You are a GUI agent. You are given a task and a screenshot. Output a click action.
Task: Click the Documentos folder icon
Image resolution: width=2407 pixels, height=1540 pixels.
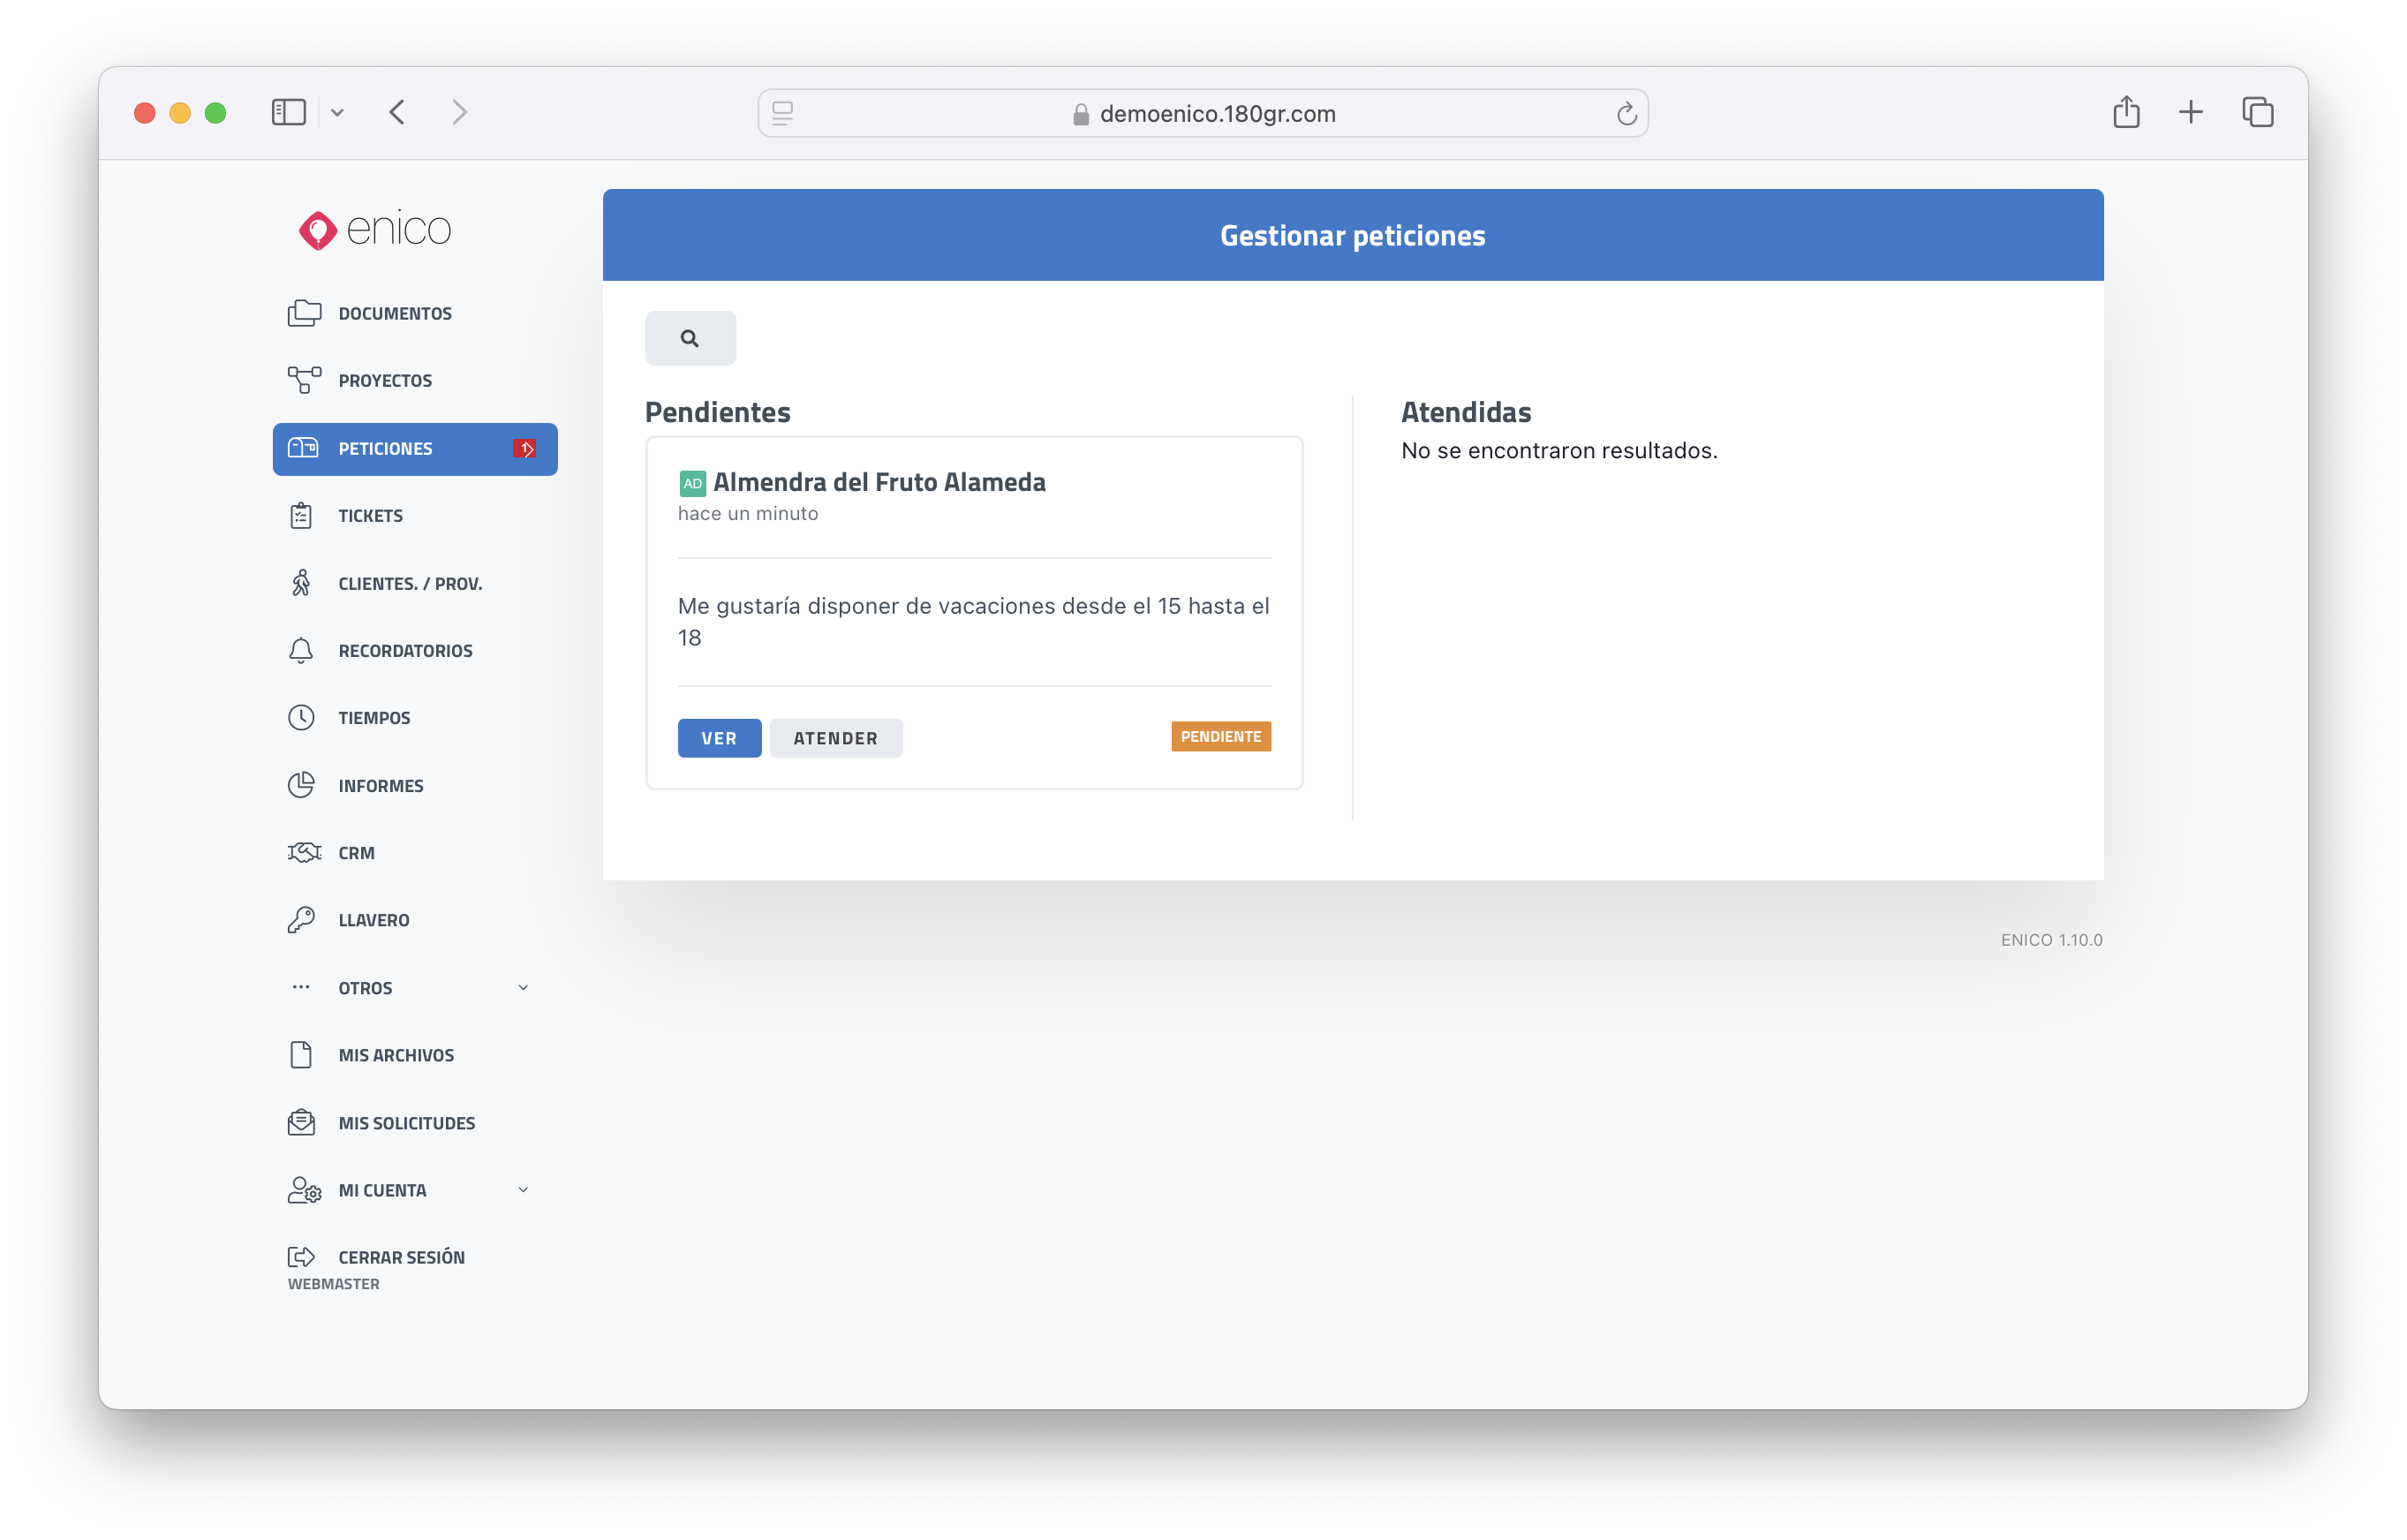(x=303, y=313)
